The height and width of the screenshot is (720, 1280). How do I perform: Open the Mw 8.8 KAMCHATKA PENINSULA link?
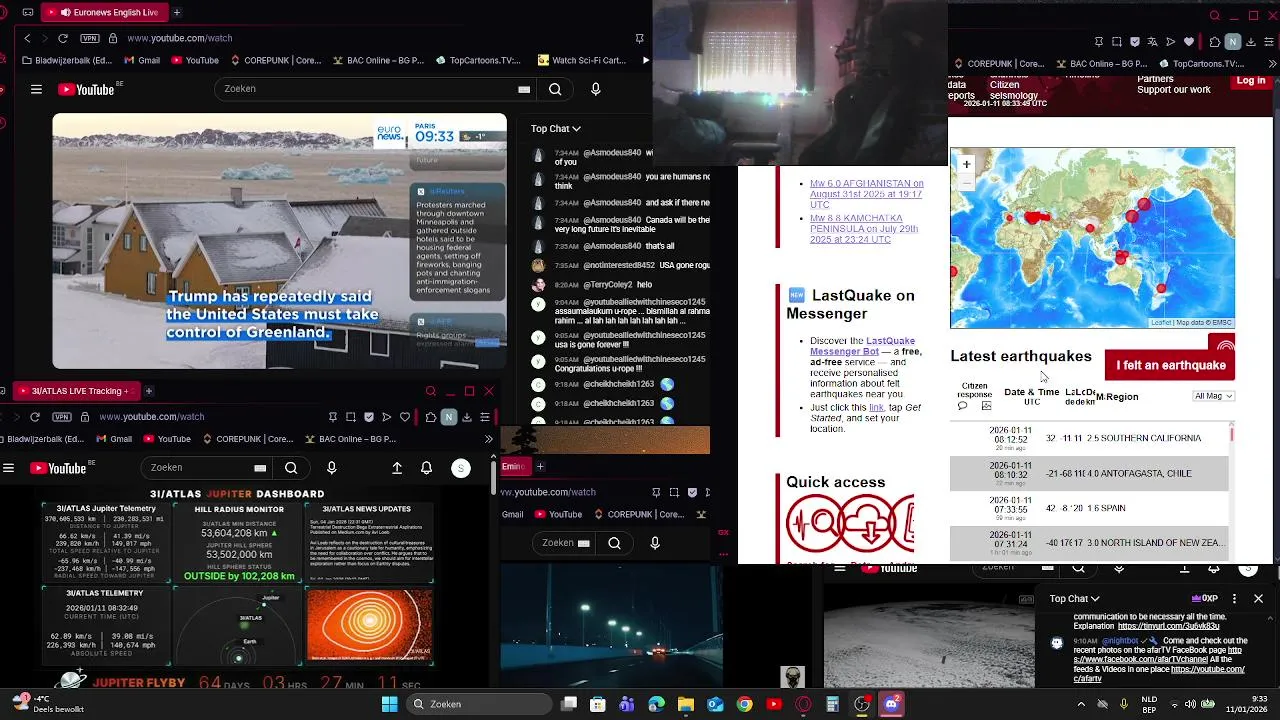coord(864,229)
